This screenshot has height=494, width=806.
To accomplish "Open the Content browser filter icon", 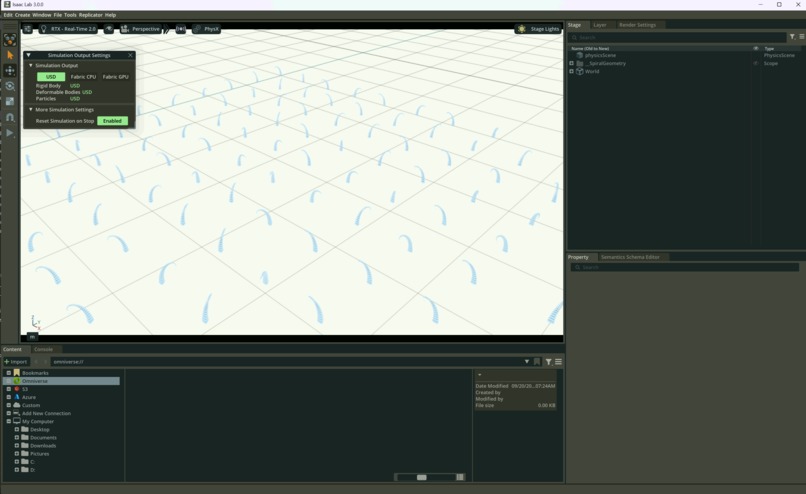I will tap(548, 362).
